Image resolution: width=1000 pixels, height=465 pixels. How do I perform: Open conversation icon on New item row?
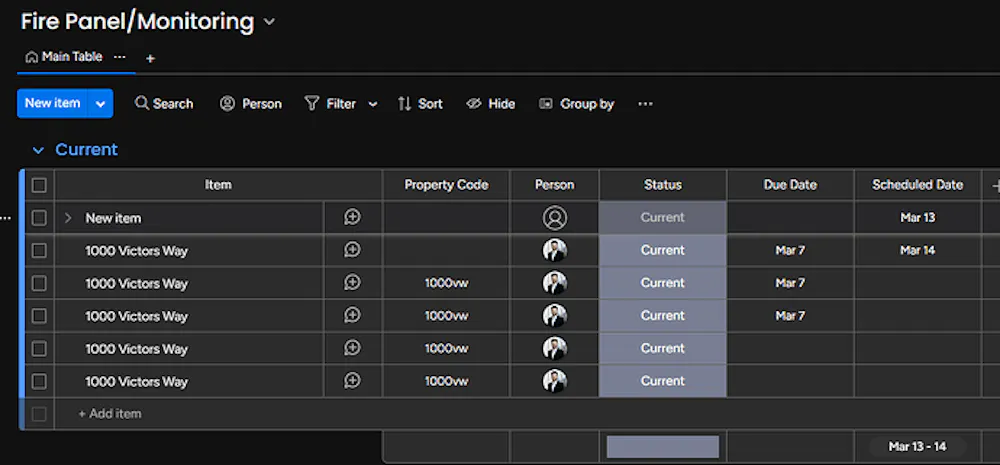tap(352, 217)
